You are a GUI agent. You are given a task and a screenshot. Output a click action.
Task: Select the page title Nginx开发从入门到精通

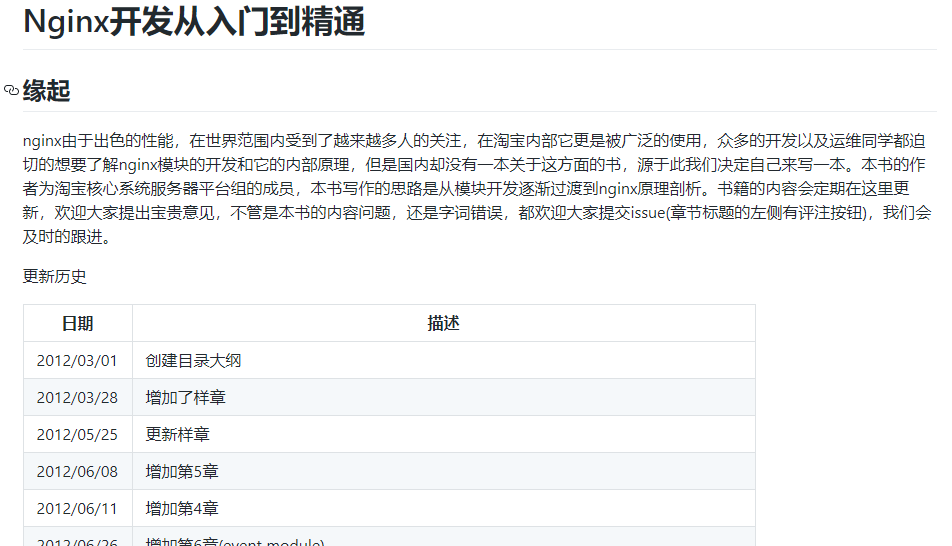click(194, 22)
